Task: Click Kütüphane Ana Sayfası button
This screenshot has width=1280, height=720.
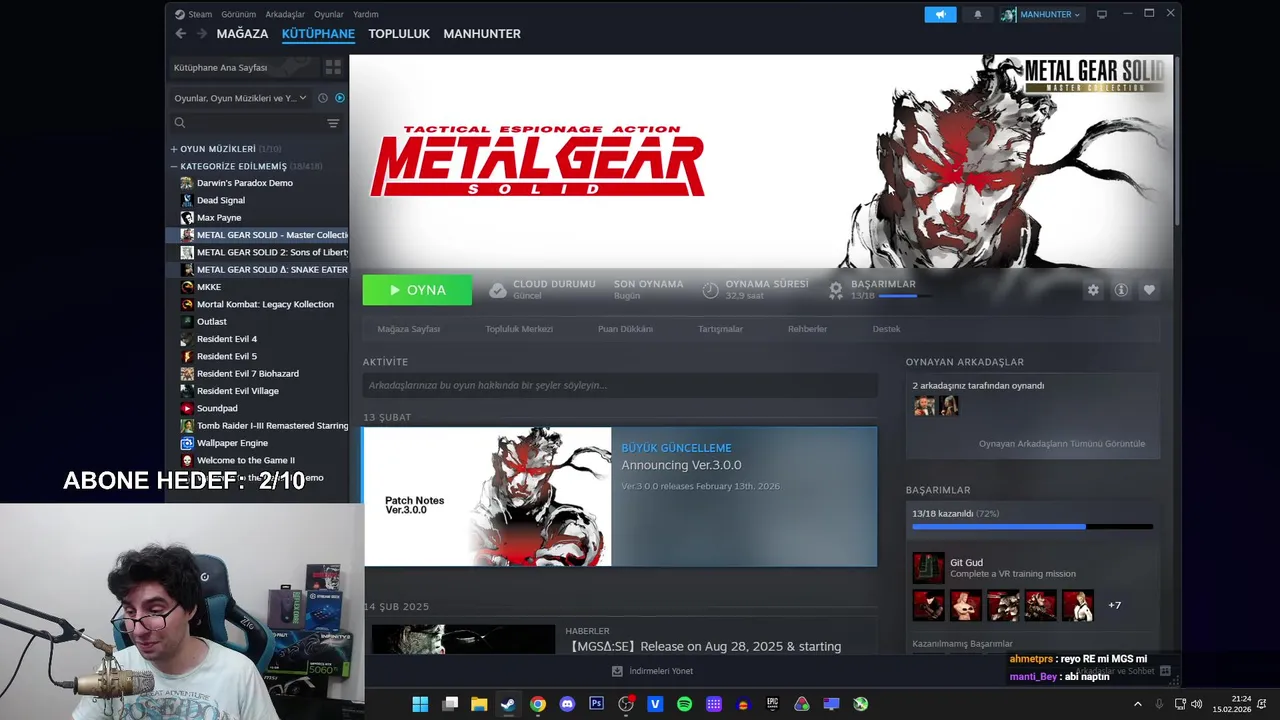Action: click(243, 67)
